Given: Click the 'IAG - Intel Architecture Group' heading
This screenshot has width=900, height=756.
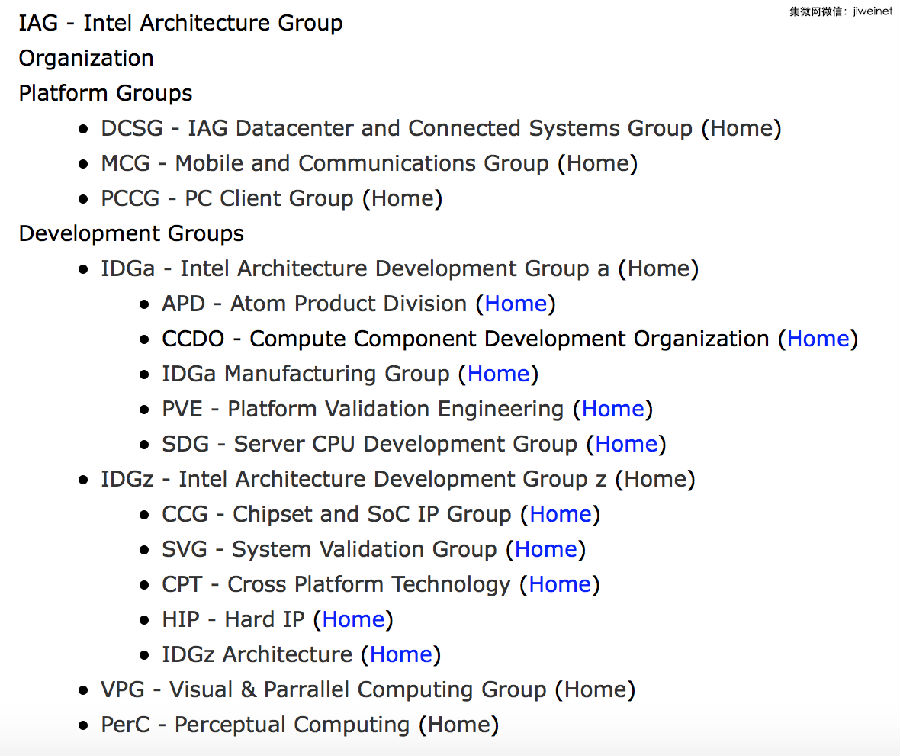Looking at the screenshot, I should point(180,23).
